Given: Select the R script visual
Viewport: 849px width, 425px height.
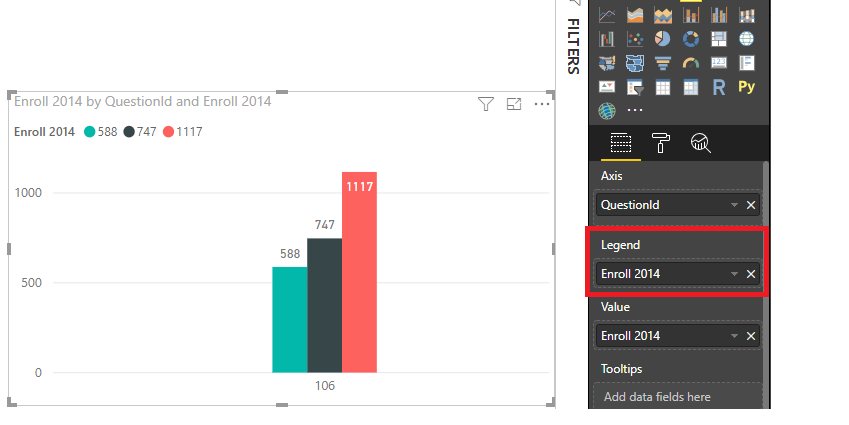Looking at the screenshot, I should [719, 87].
